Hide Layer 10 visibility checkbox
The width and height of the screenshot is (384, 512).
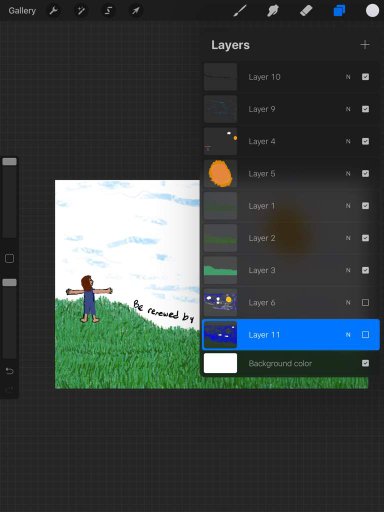(x=365, y=77)
